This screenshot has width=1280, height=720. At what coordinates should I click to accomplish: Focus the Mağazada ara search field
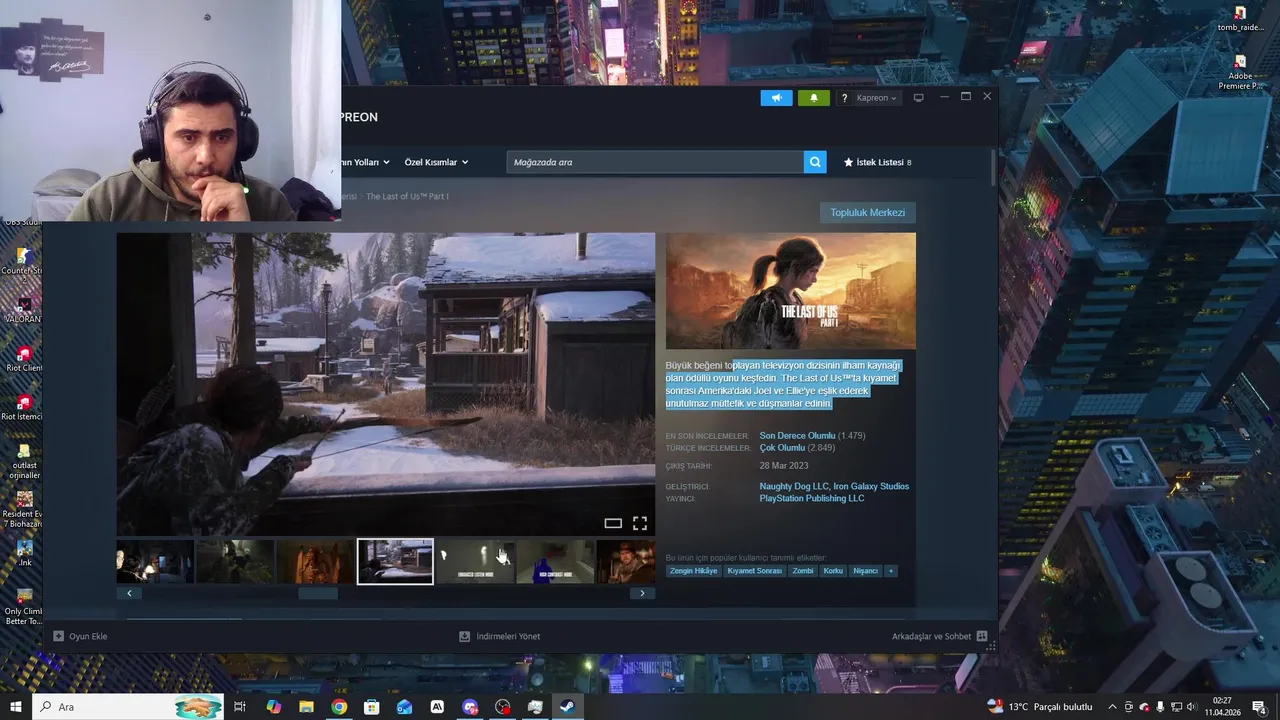click(655, 162)
